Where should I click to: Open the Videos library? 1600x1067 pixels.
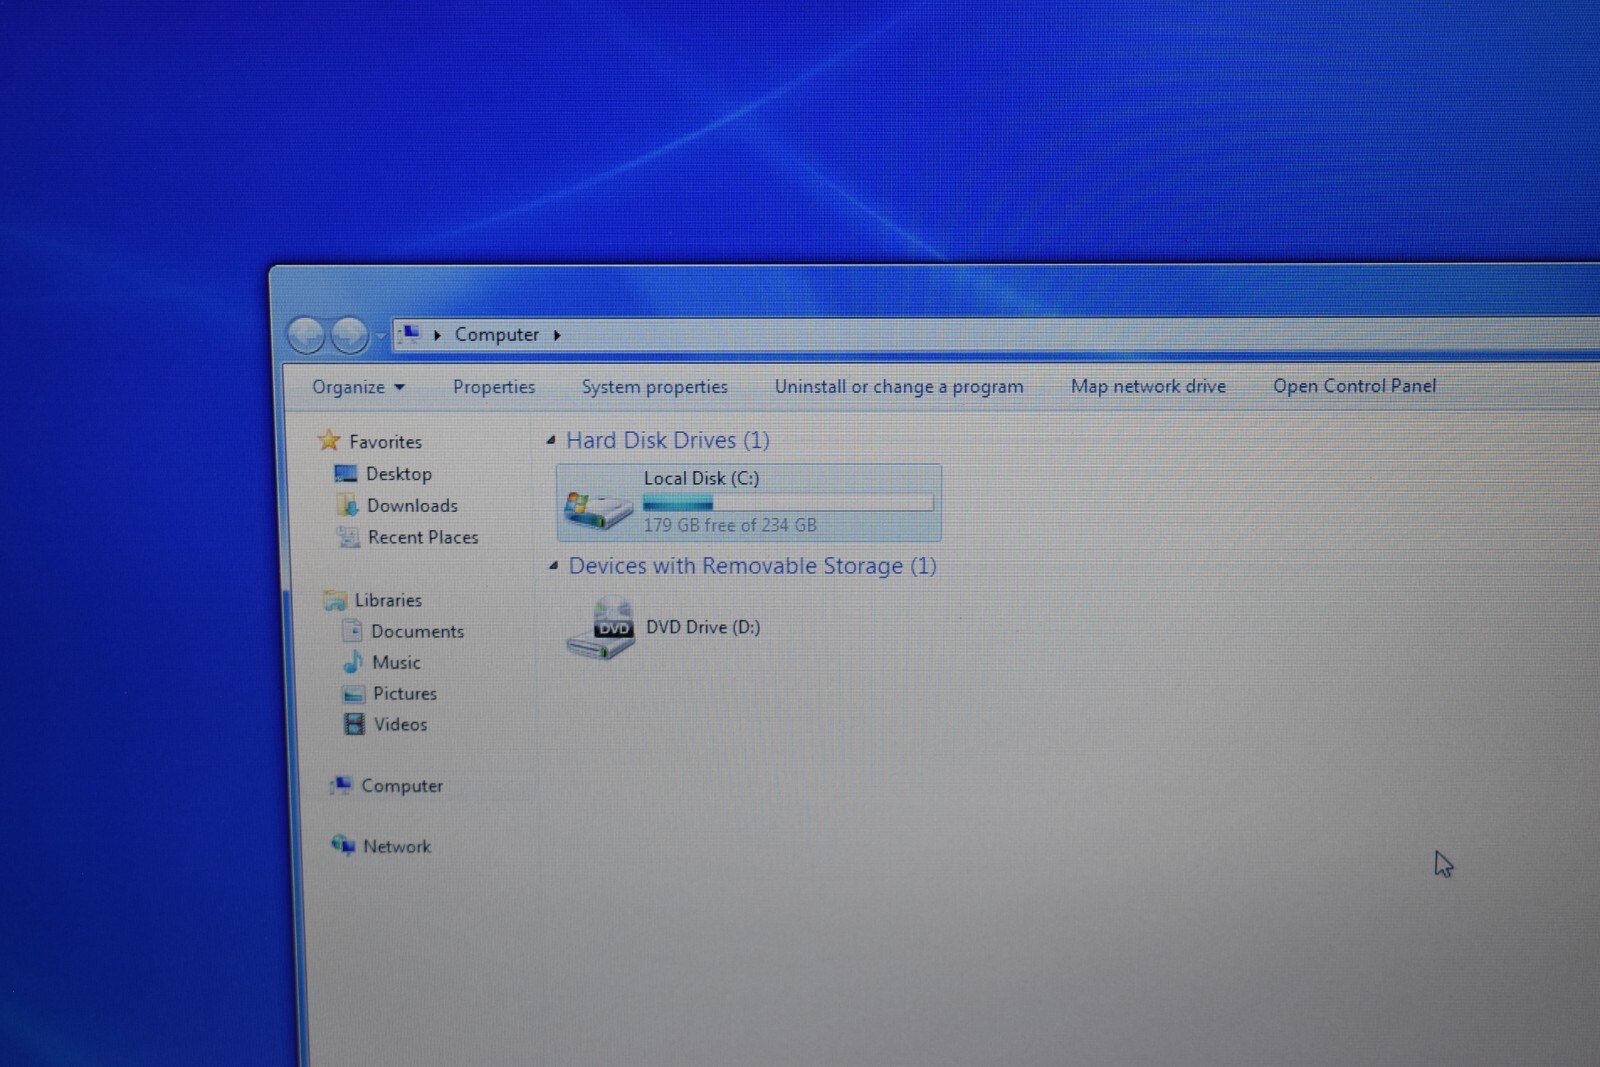coord(400,724)
